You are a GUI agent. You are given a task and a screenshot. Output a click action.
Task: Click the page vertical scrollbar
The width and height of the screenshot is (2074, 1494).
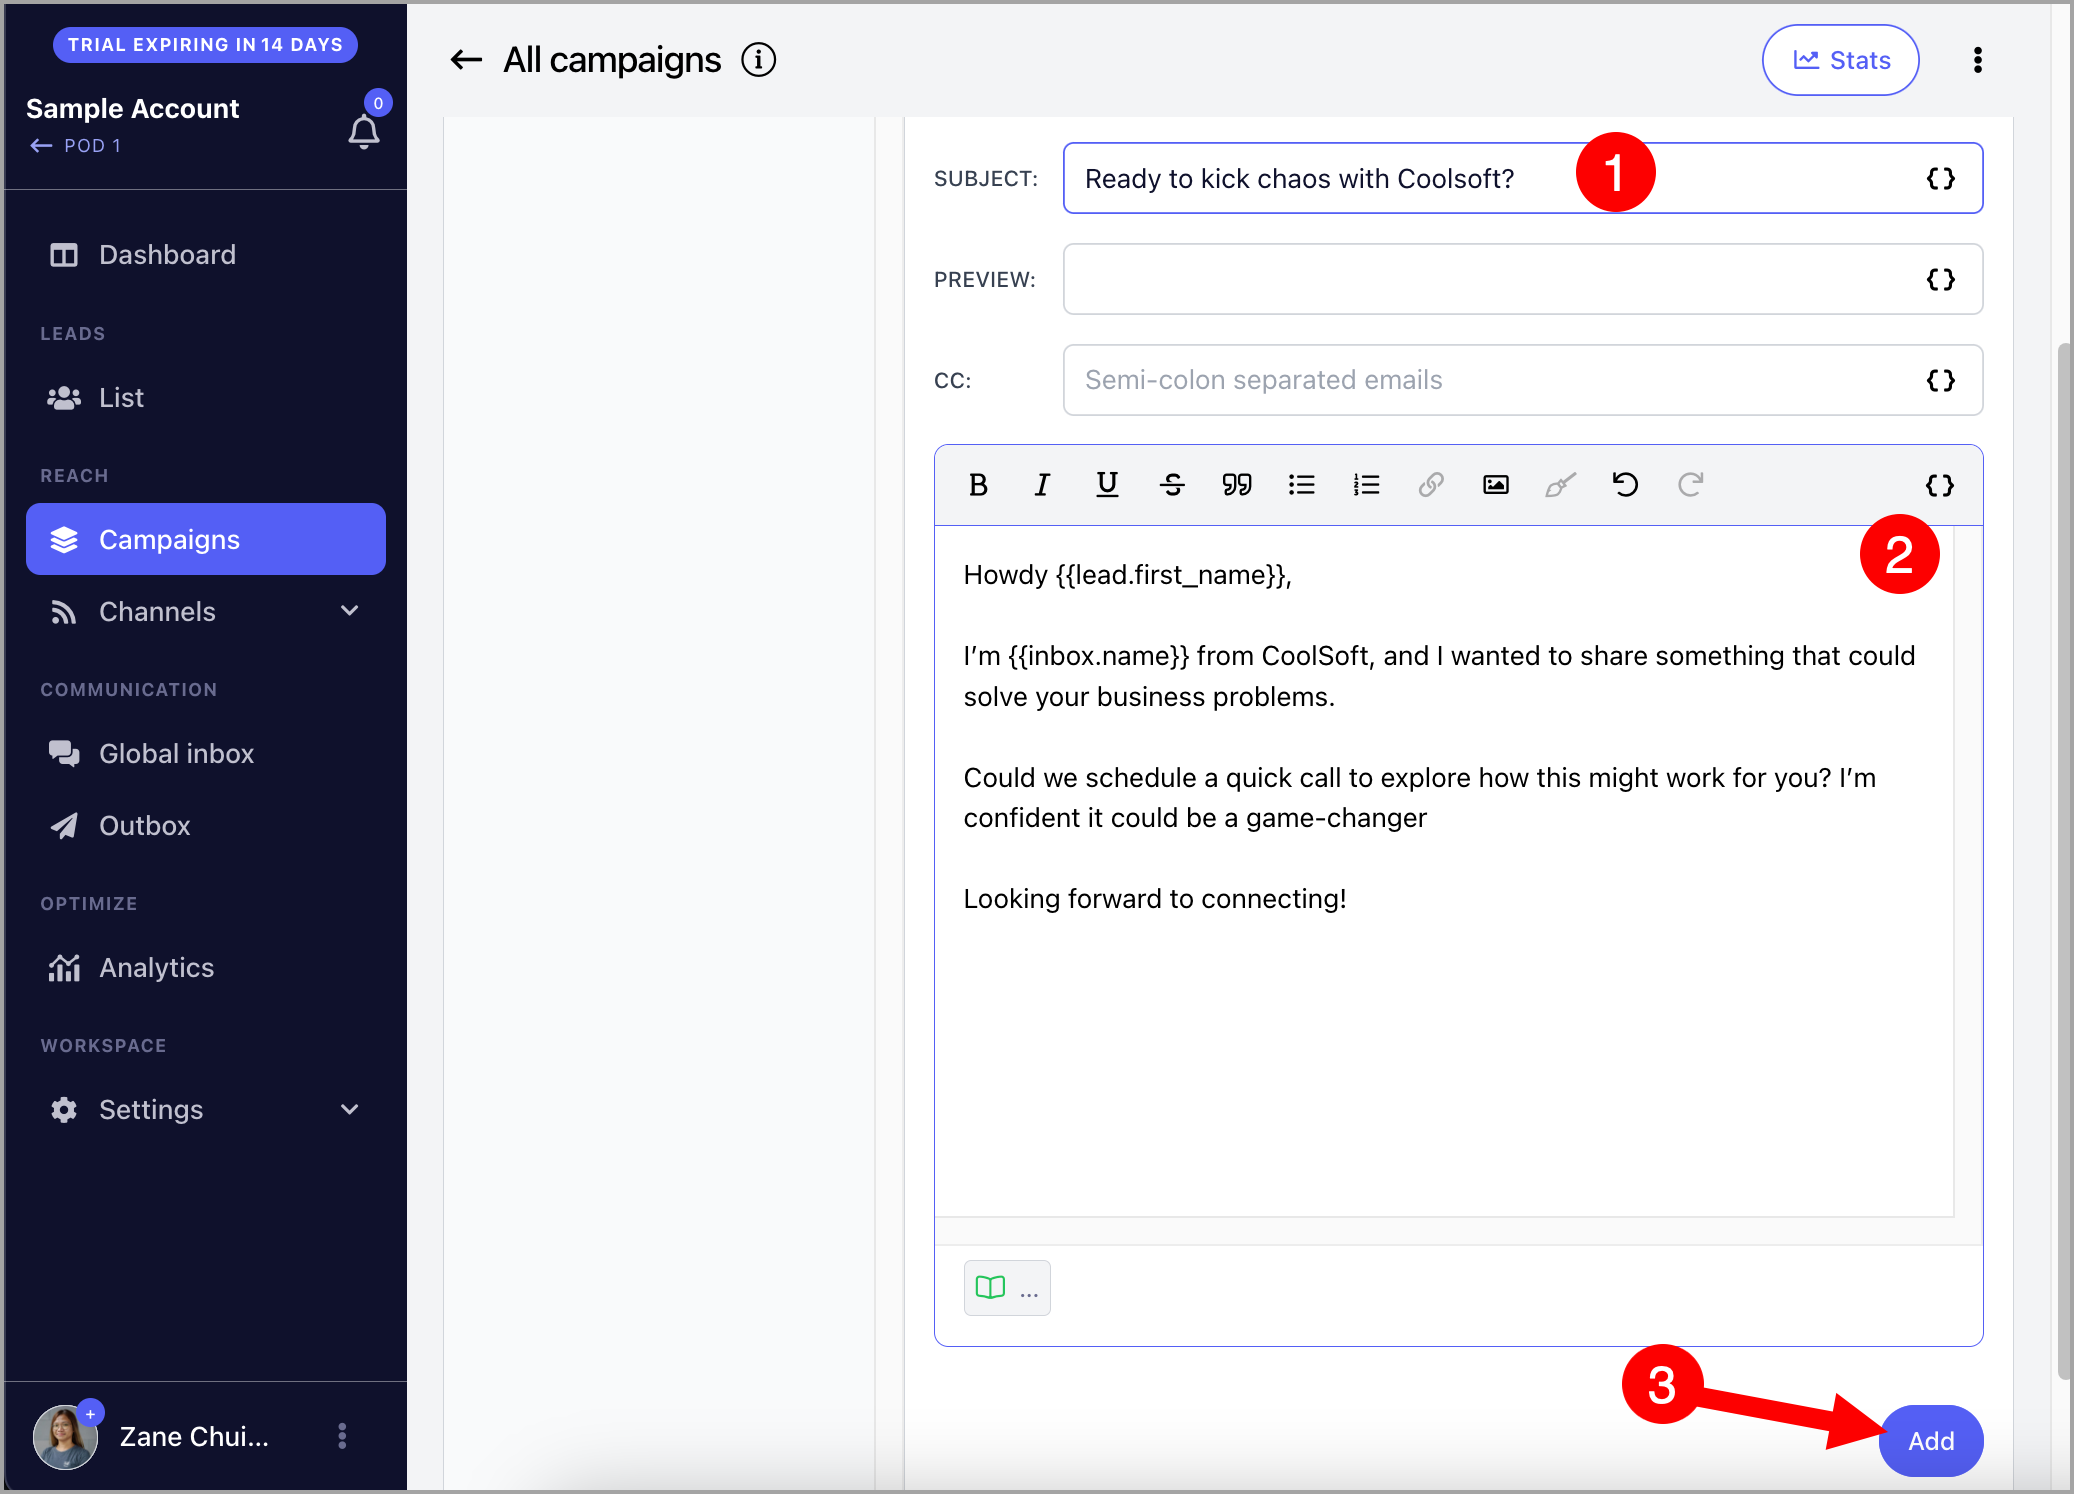coord(2063,862)
